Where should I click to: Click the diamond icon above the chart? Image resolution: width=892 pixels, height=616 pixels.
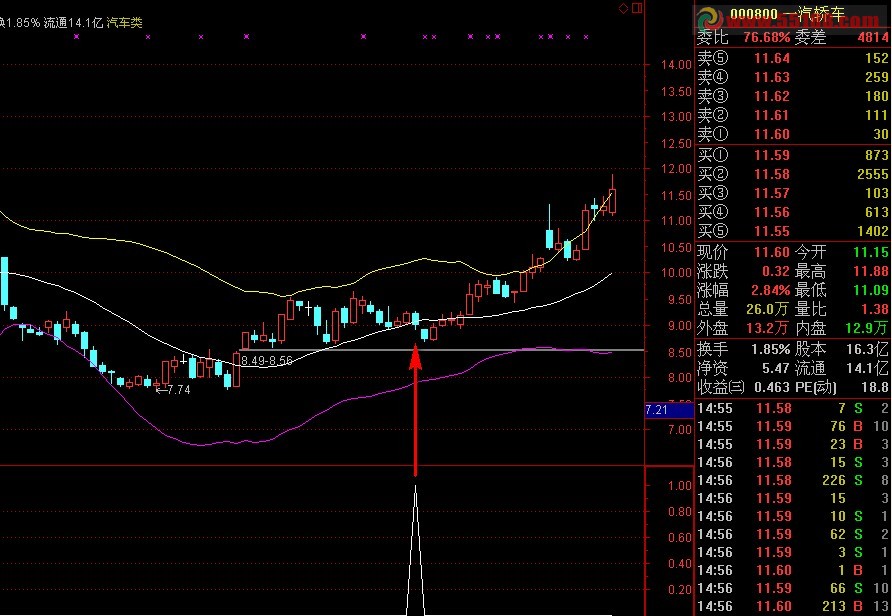click(x=623, y=8)
